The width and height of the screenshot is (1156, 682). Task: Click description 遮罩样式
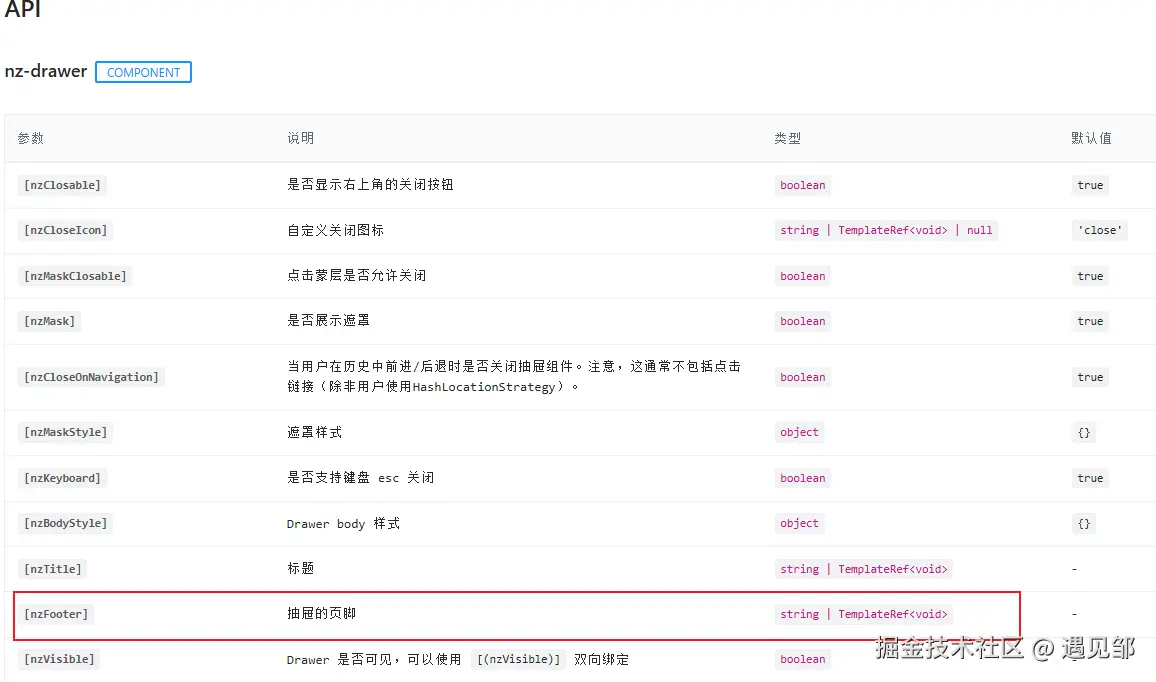(315, 432)
